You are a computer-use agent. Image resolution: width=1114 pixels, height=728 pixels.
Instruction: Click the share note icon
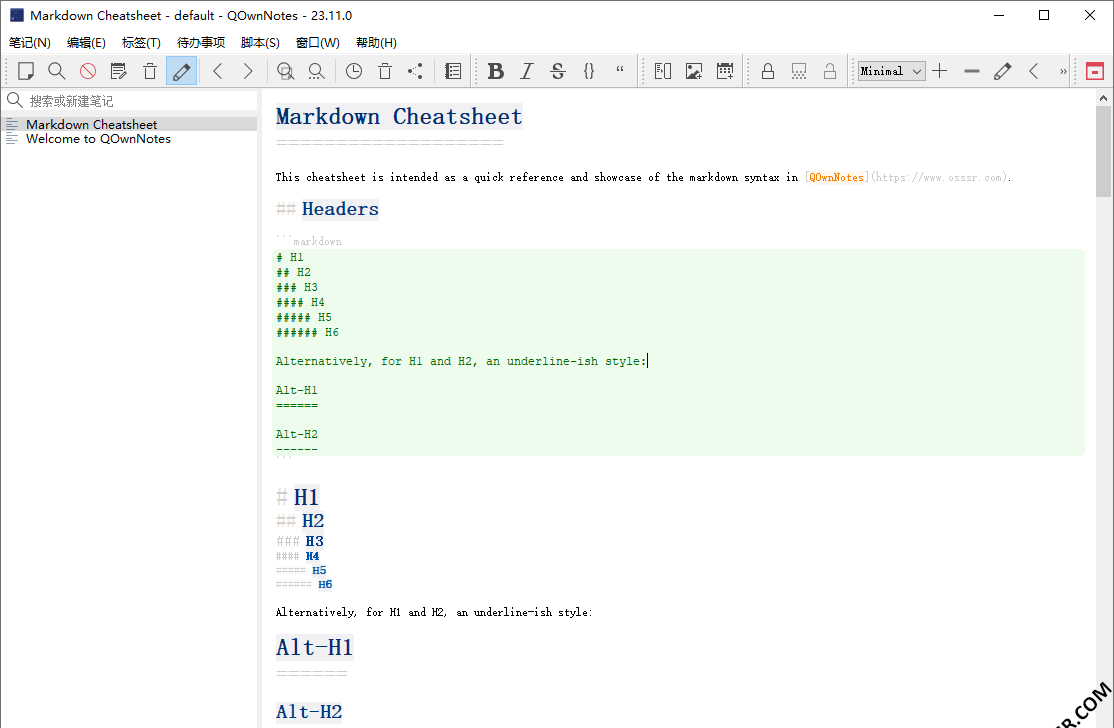[416, 71]
